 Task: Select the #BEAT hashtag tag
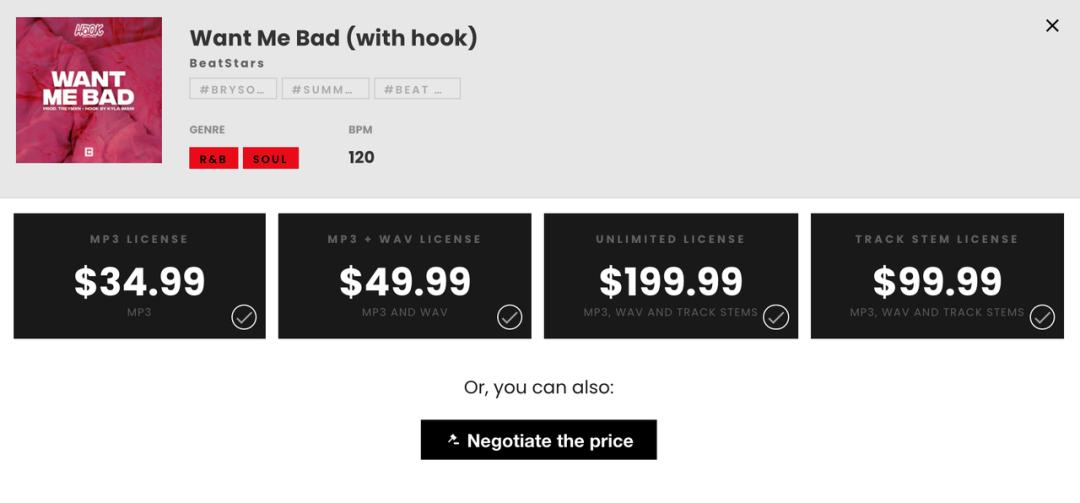[417, 89]
